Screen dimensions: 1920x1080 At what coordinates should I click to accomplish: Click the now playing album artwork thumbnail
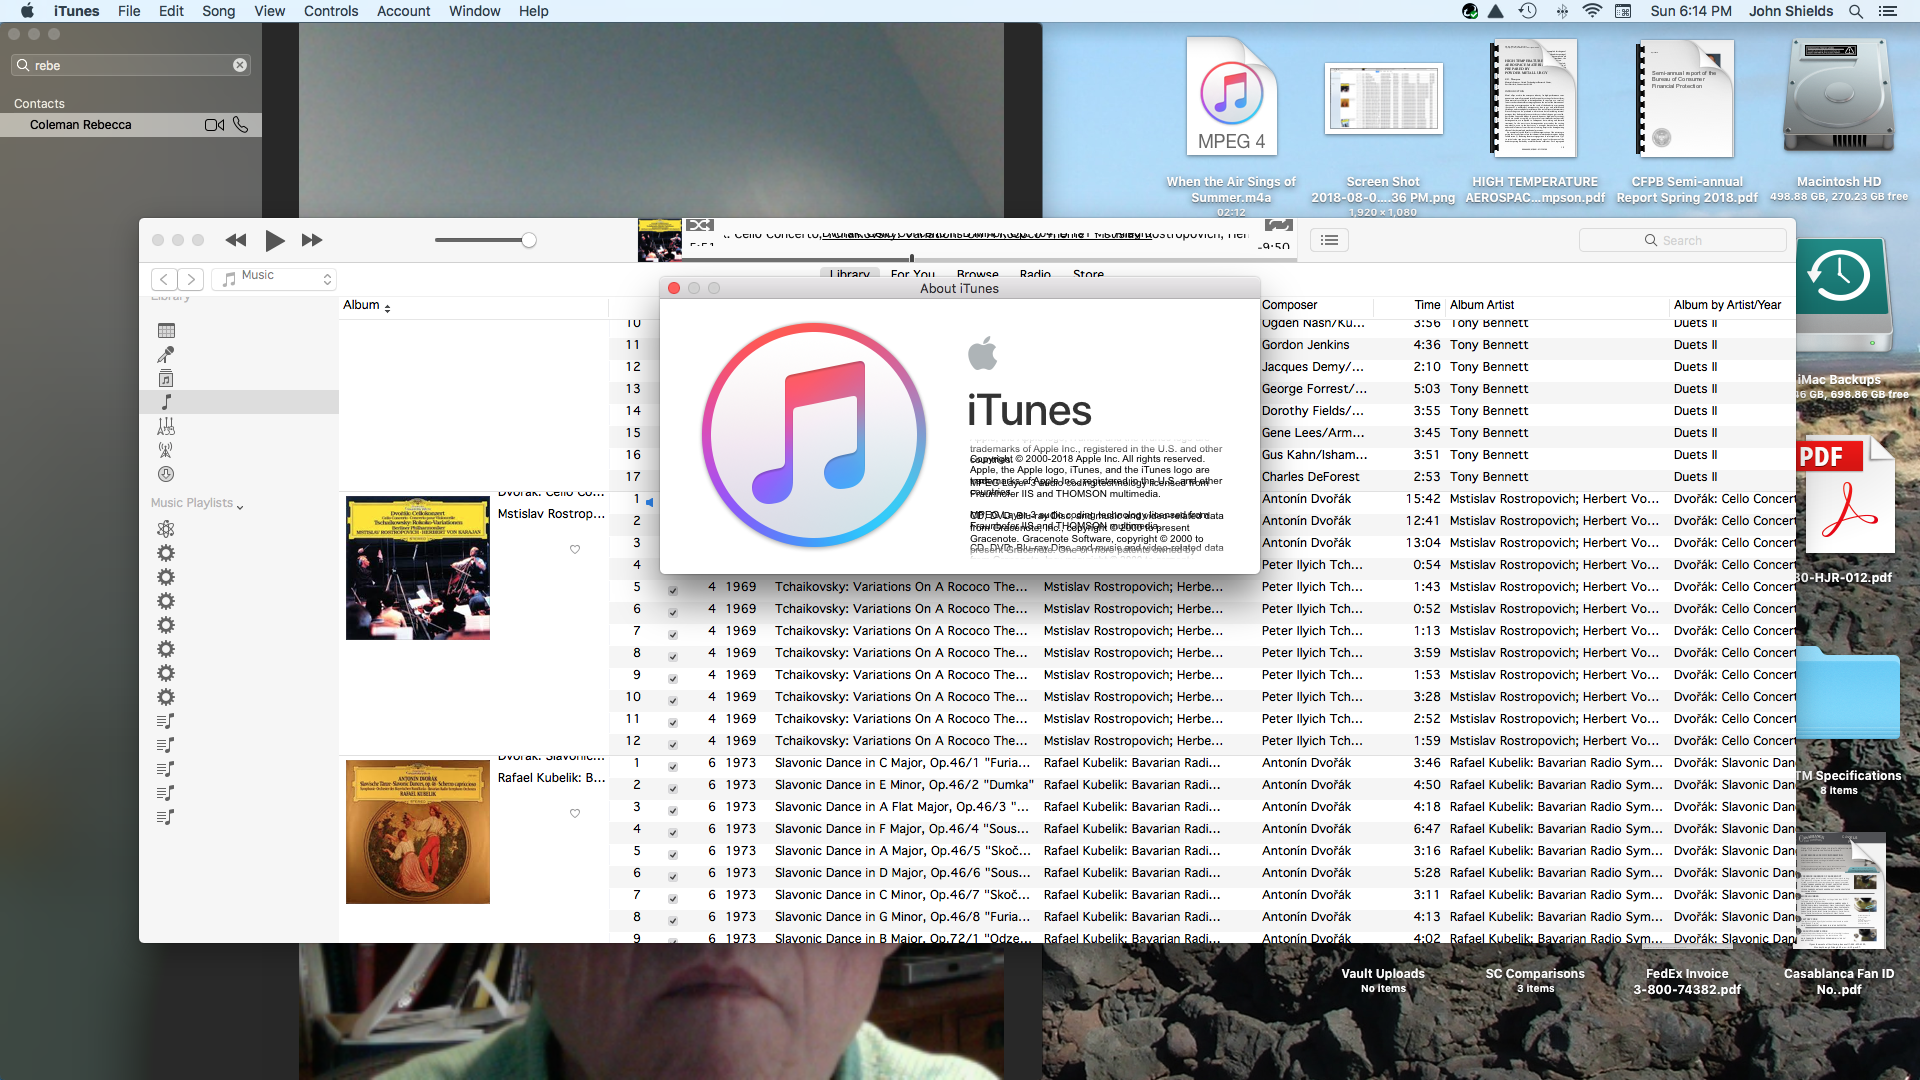(x=660, y=240)
